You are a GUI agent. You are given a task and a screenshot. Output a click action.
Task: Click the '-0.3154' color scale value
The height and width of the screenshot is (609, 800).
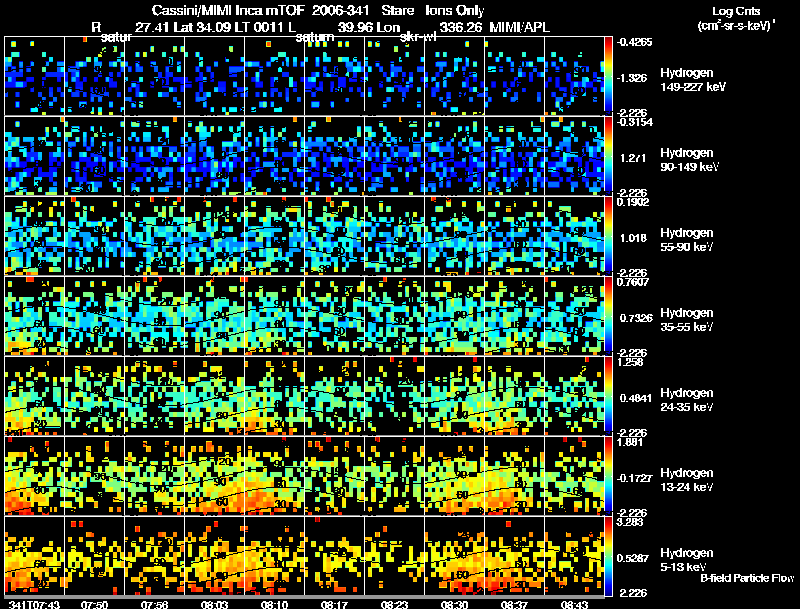point(634,122)
